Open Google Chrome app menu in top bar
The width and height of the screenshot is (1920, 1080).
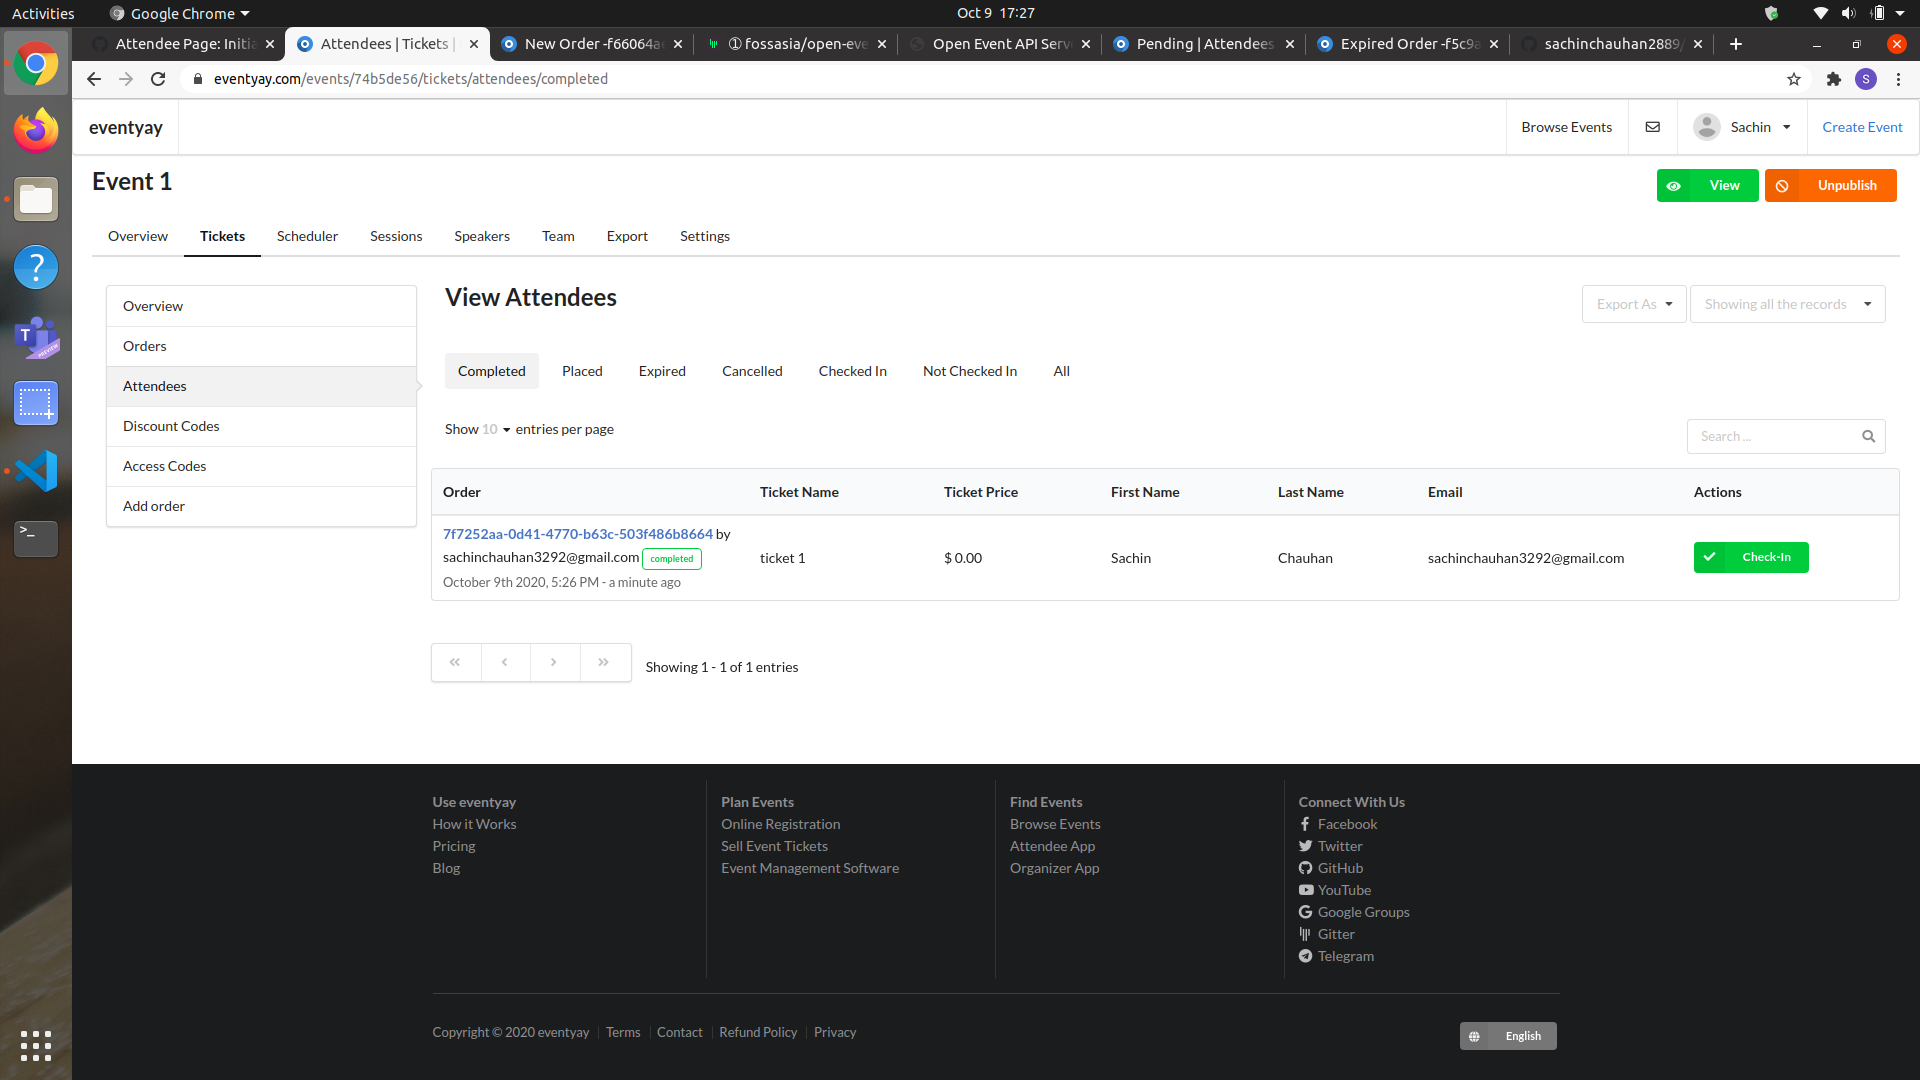point(180,13)
